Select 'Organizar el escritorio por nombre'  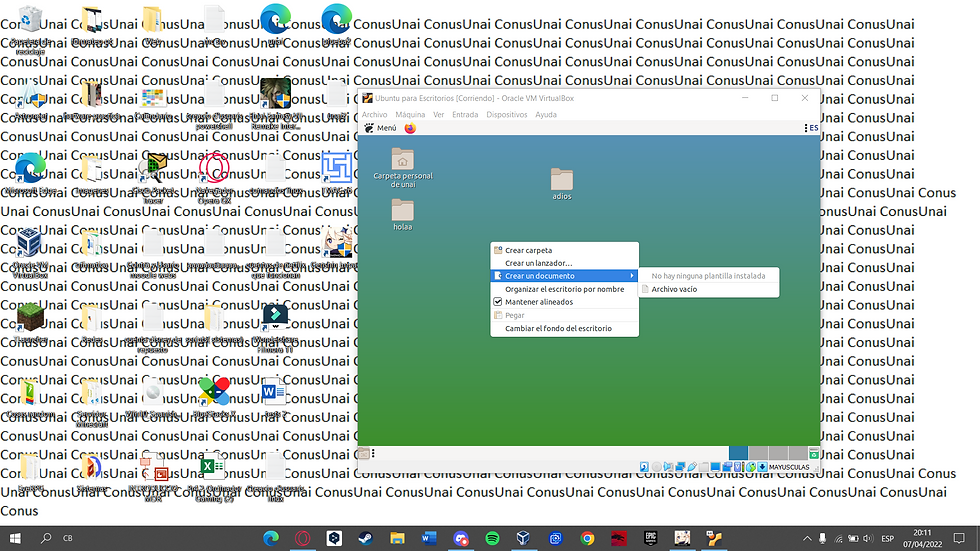tap(564, 289)
